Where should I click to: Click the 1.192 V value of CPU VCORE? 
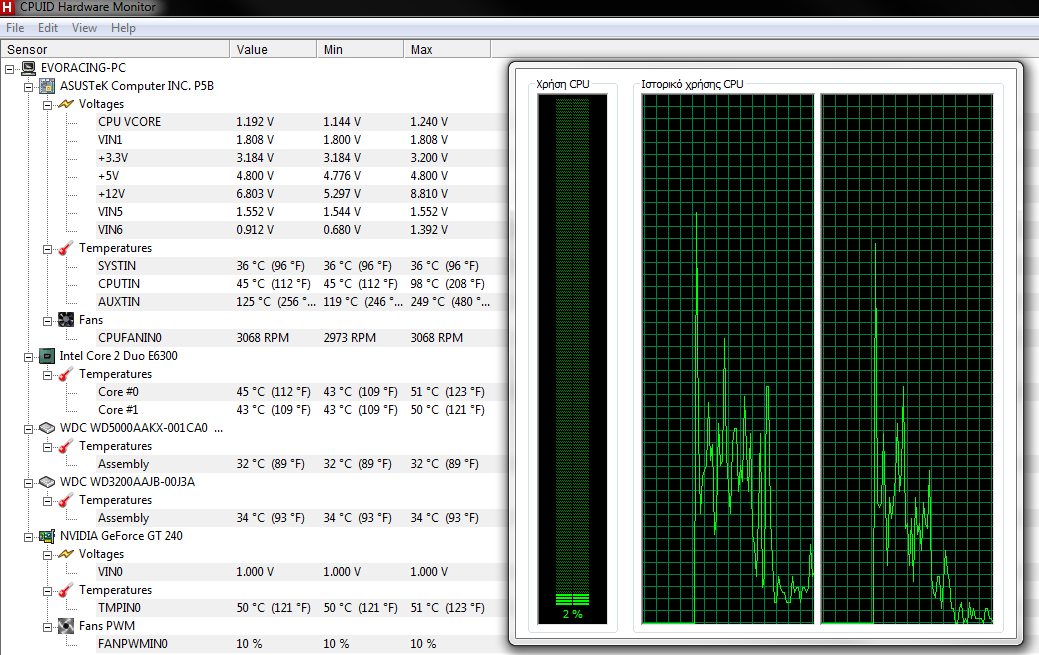(x=255, y=122)
